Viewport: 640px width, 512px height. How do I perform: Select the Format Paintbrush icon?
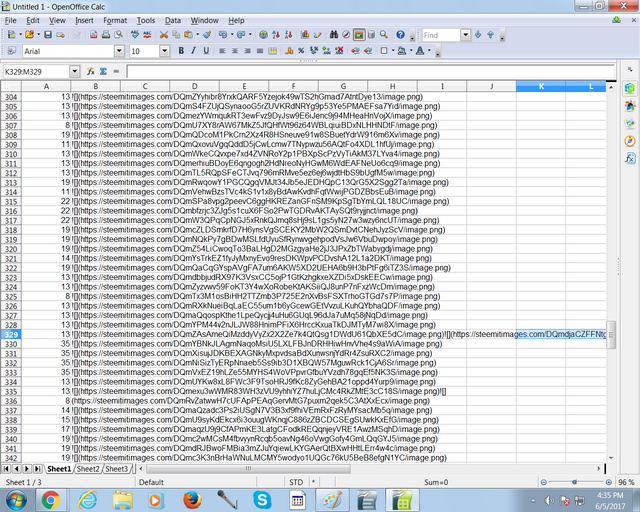point(207,35)
